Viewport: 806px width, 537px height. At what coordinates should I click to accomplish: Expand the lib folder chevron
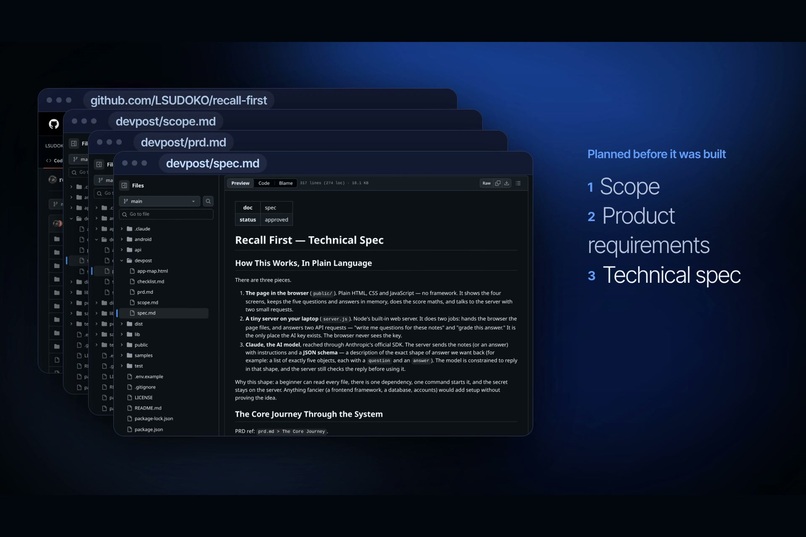pyautogui.click(x=122, y=335)
